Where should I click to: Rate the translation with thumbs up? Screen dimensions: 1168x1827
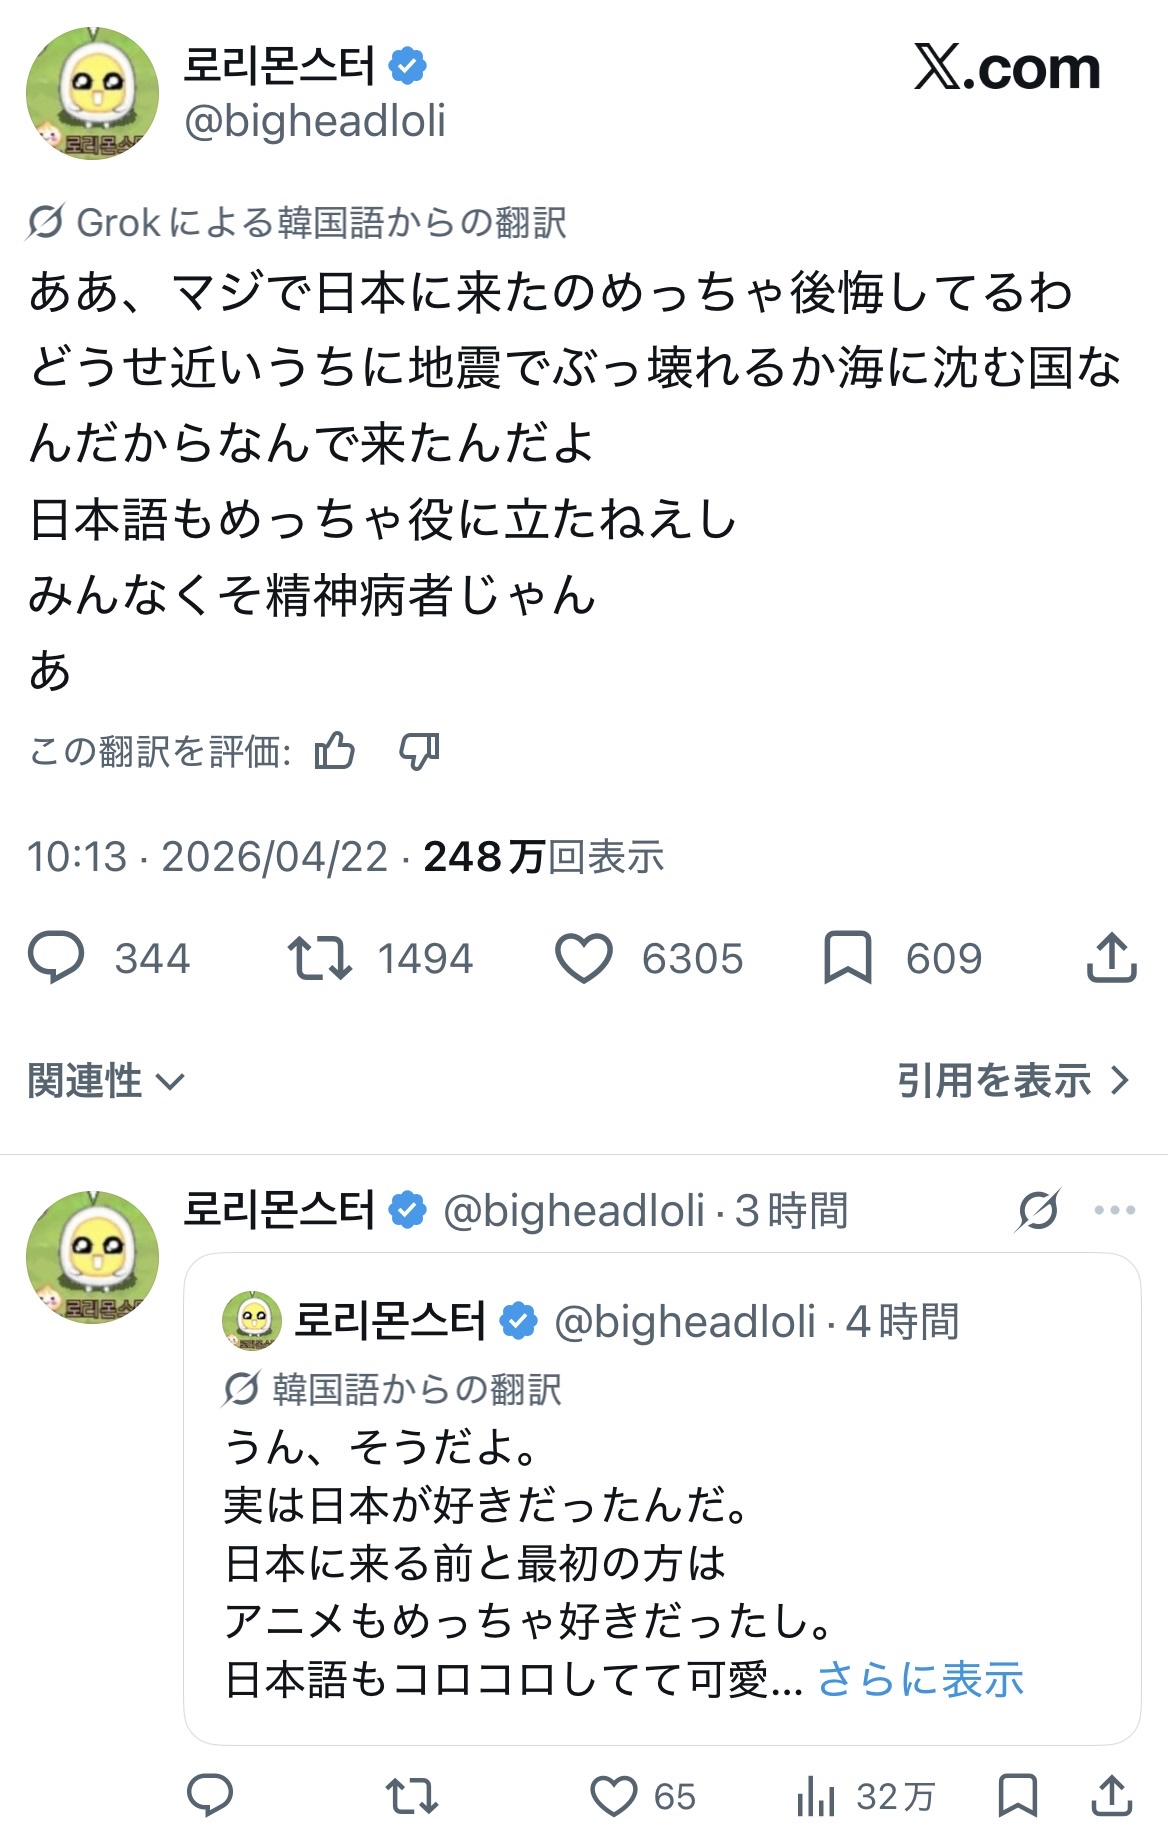click(x=334, y=750)
